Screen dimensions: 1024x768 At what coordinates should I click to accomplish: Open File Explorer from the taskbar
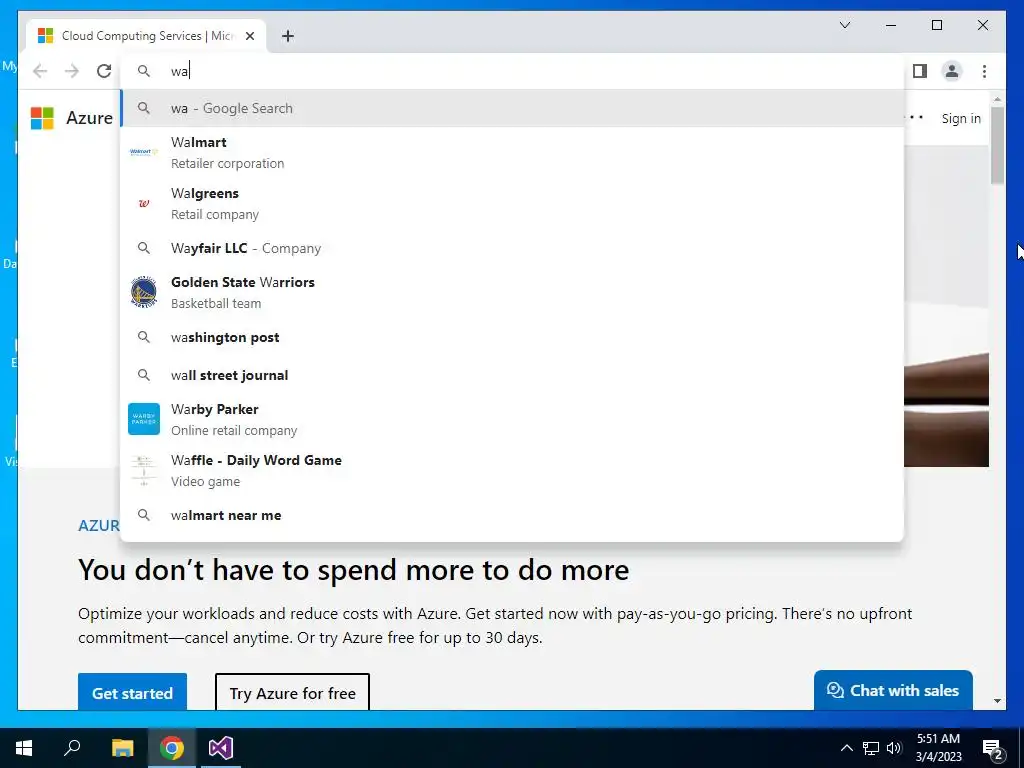(122, 748)
